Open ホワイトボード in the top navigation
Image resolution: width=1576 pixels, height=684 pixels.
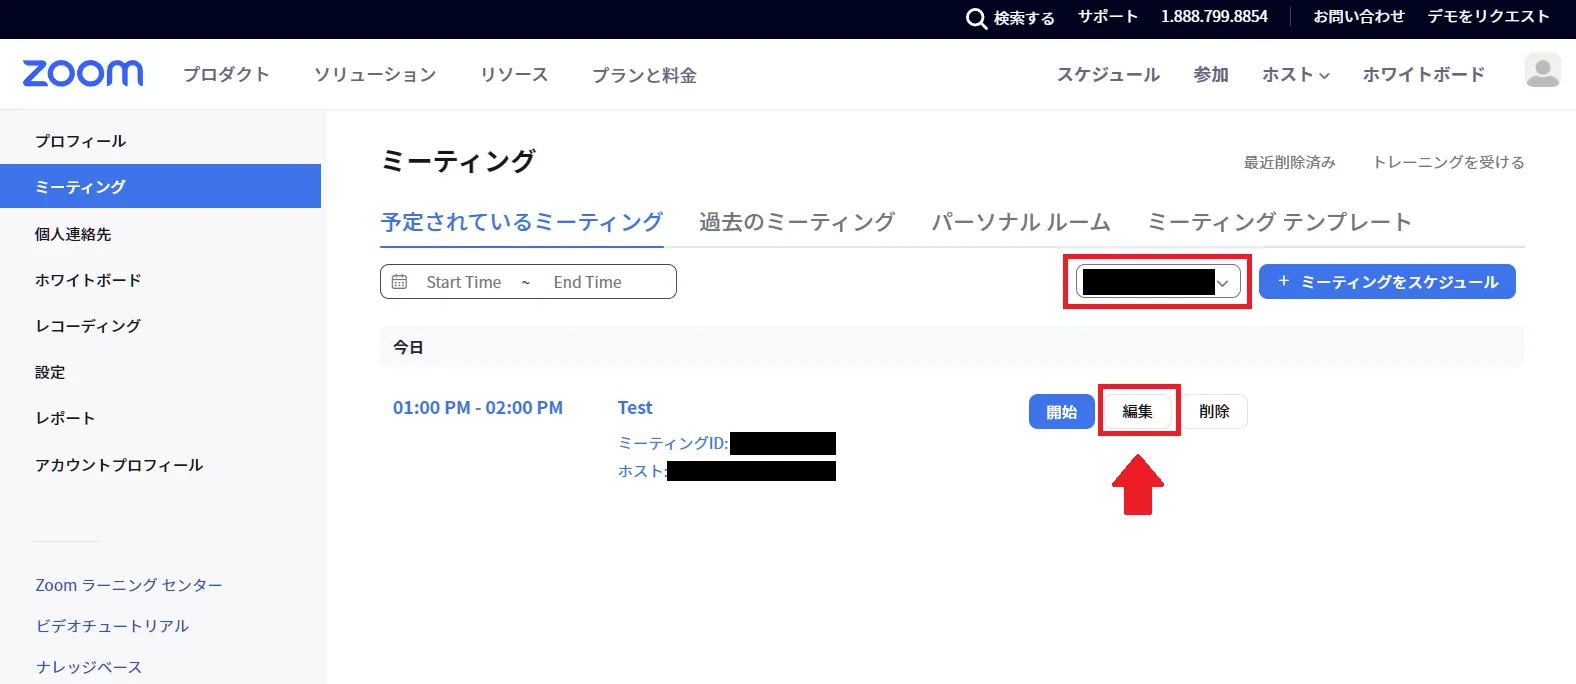[x=1423, y=75]
